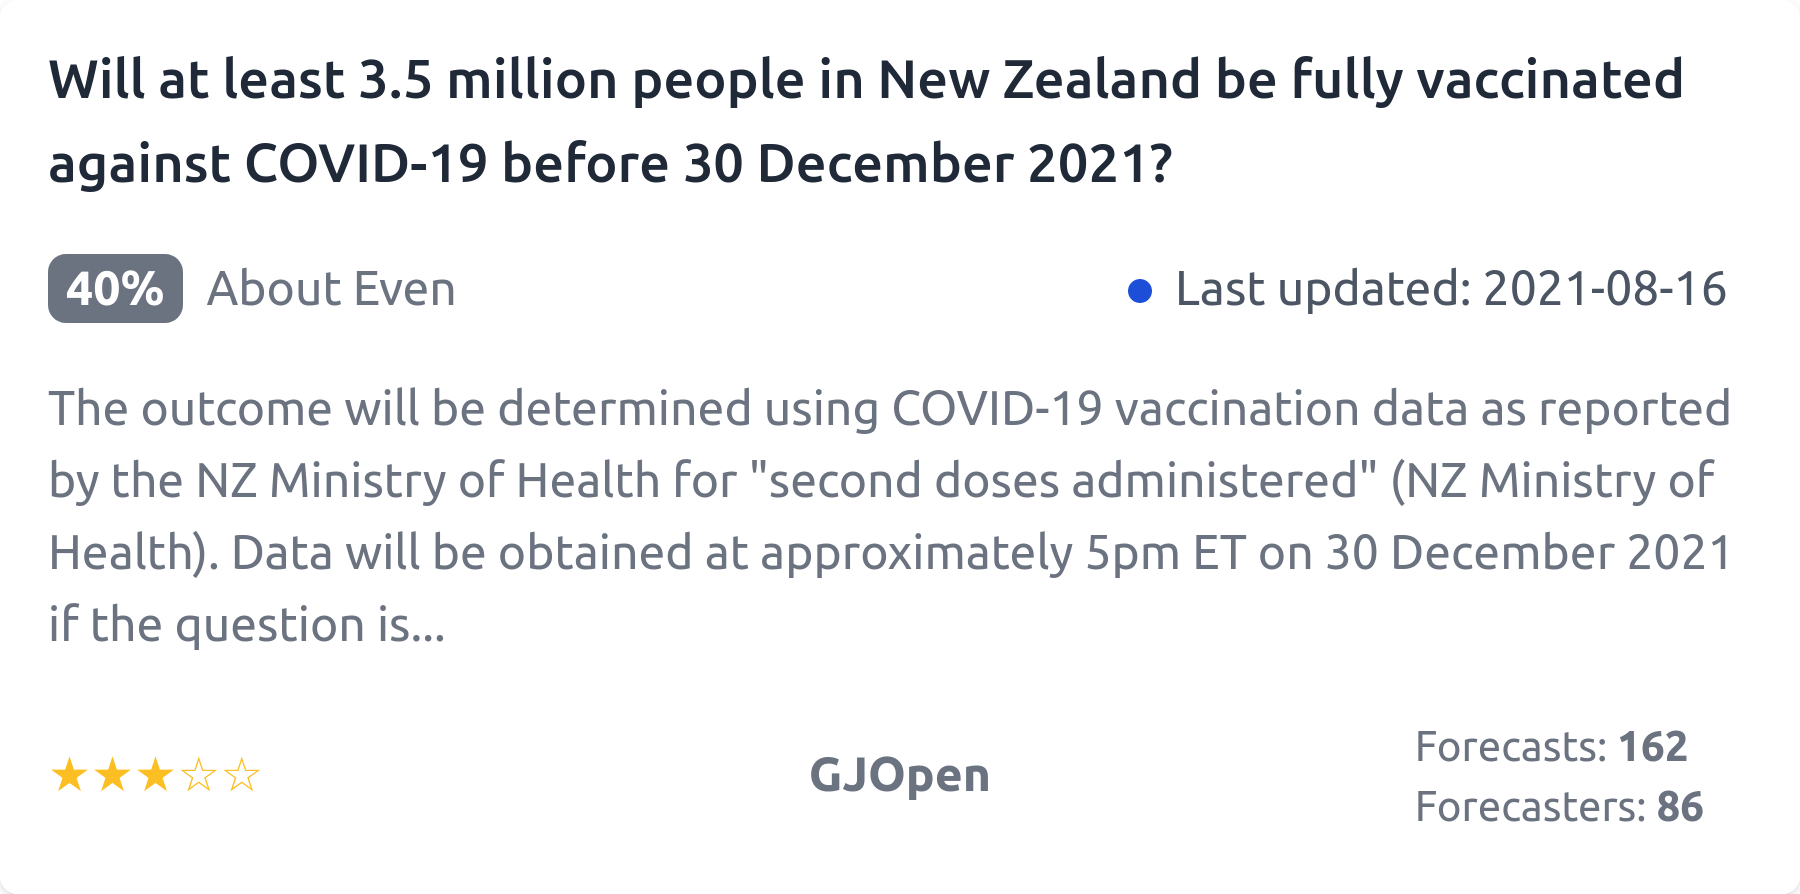Click the fourth empty star outline
1800x894 pixels.
click(x=199, y=775)
